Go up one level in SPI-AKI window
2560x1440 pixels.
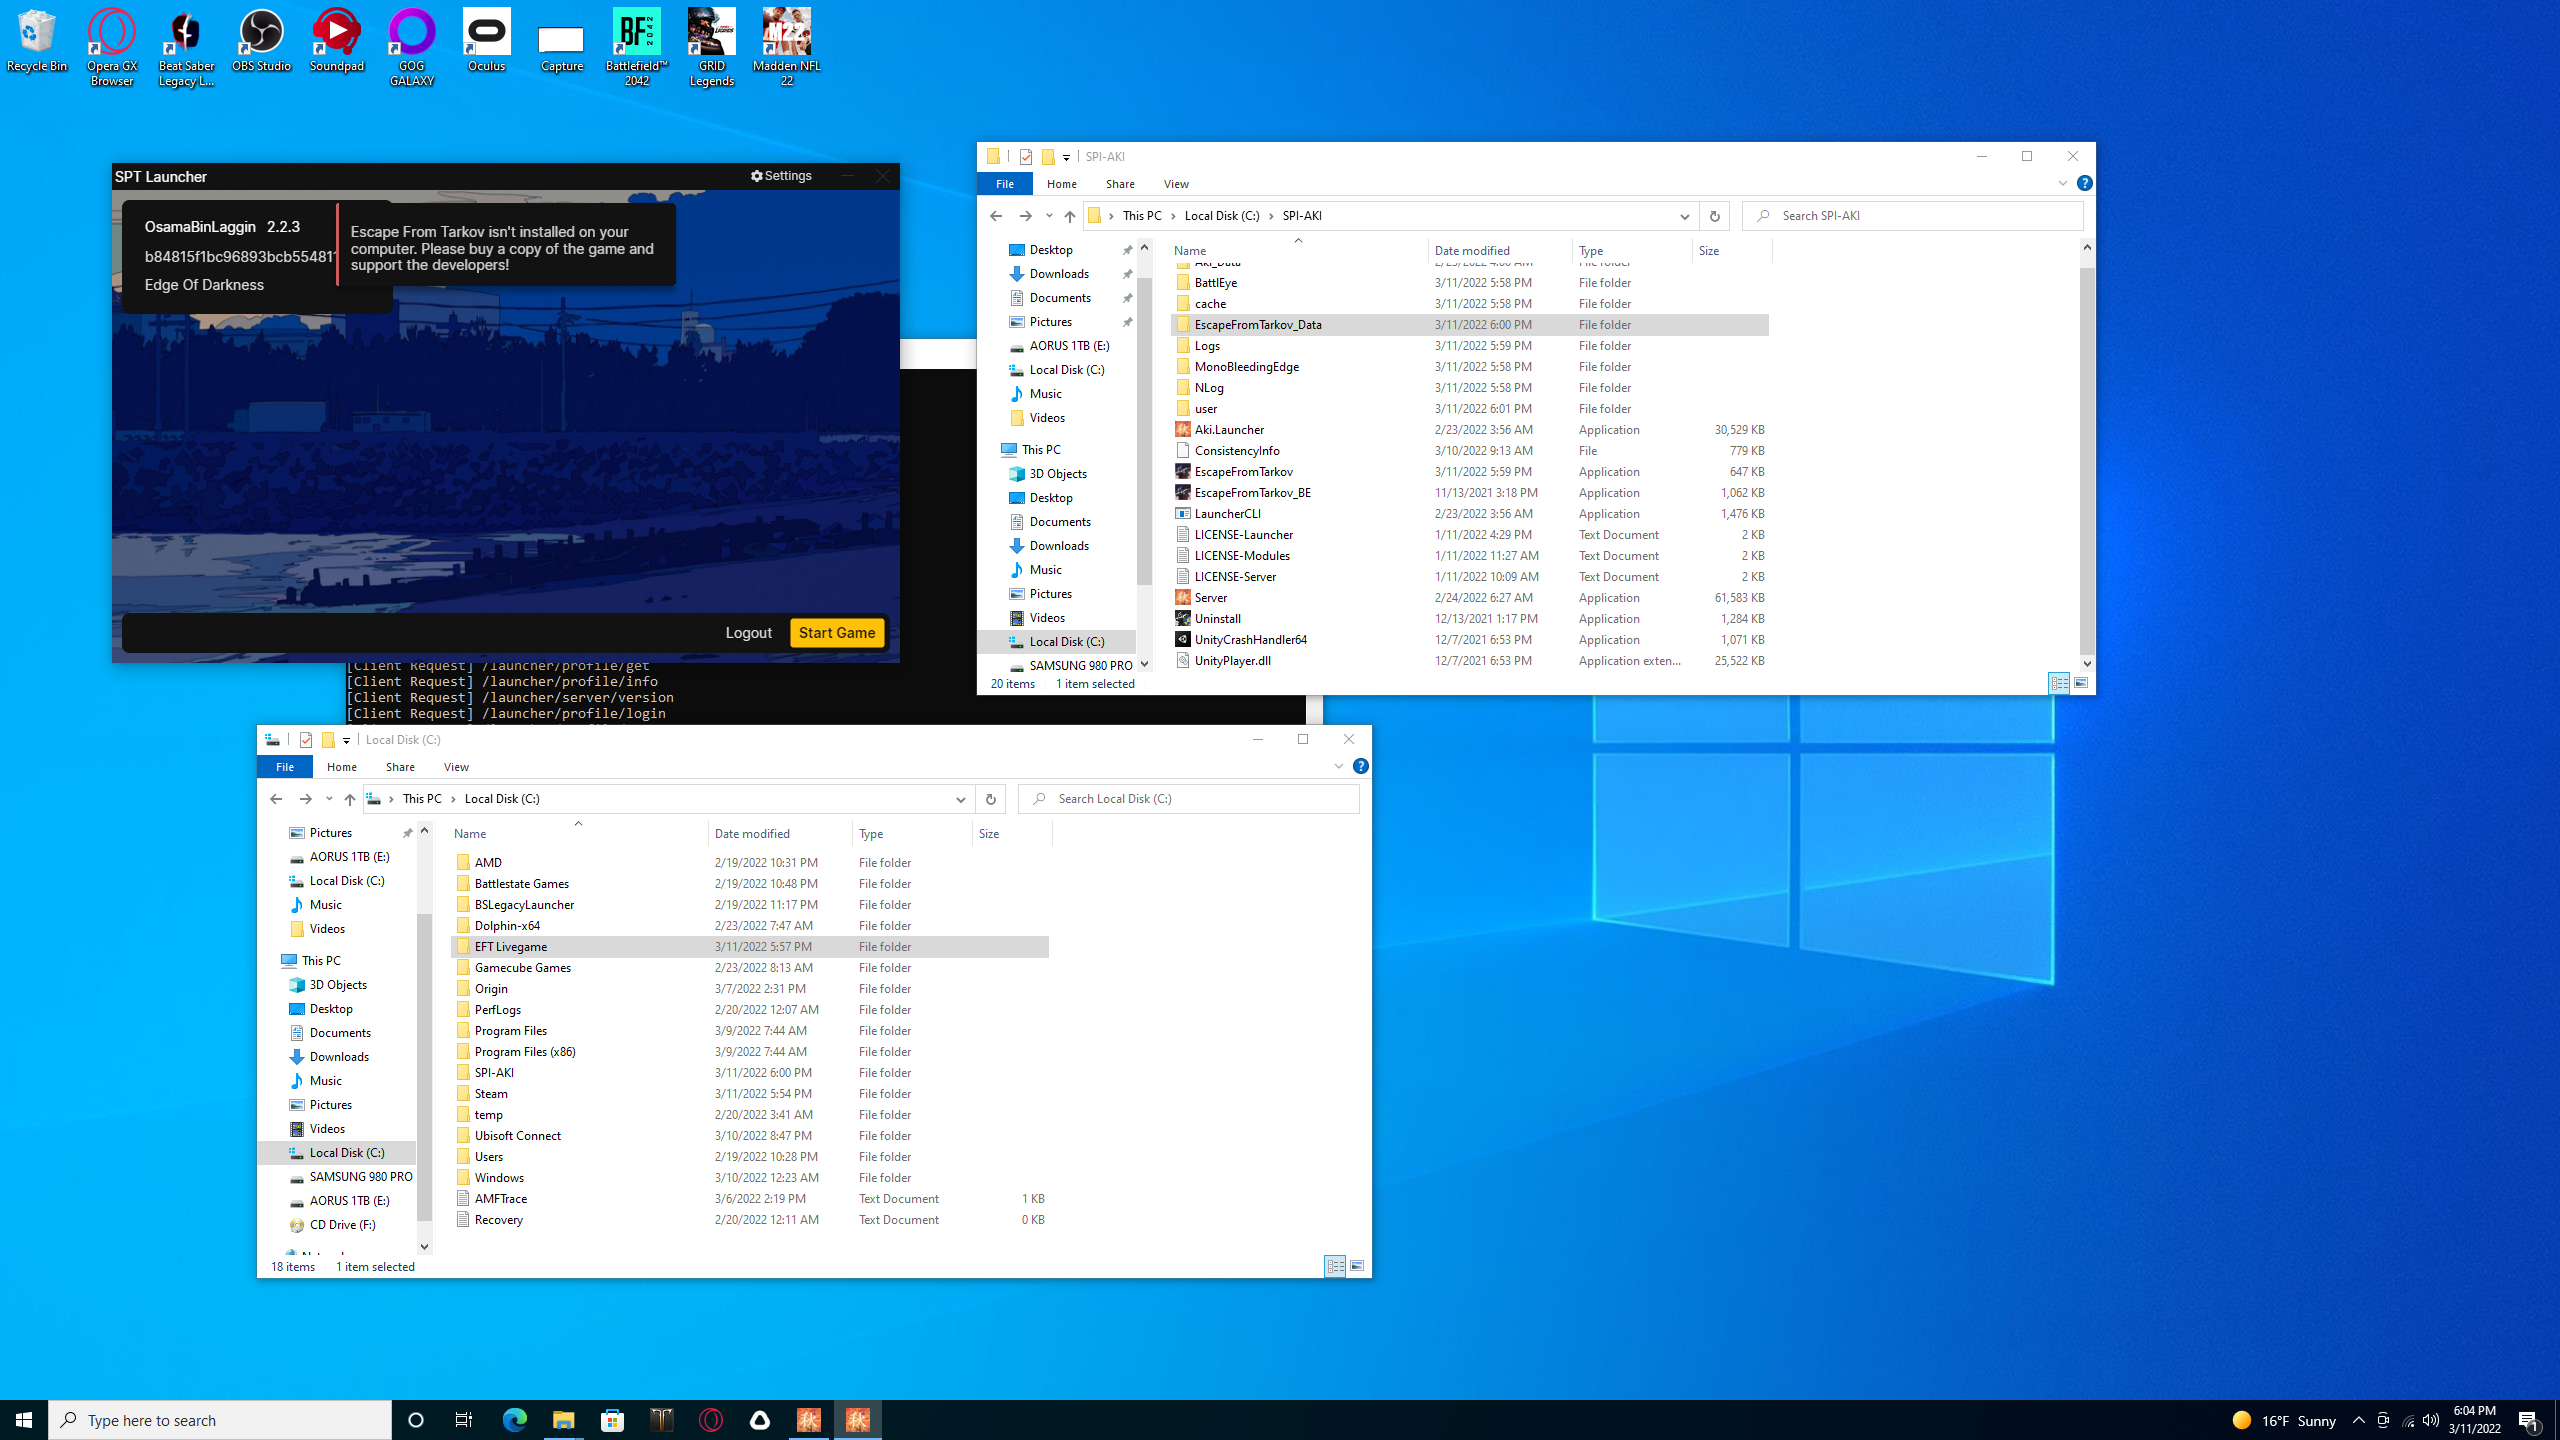[1070, 216]
